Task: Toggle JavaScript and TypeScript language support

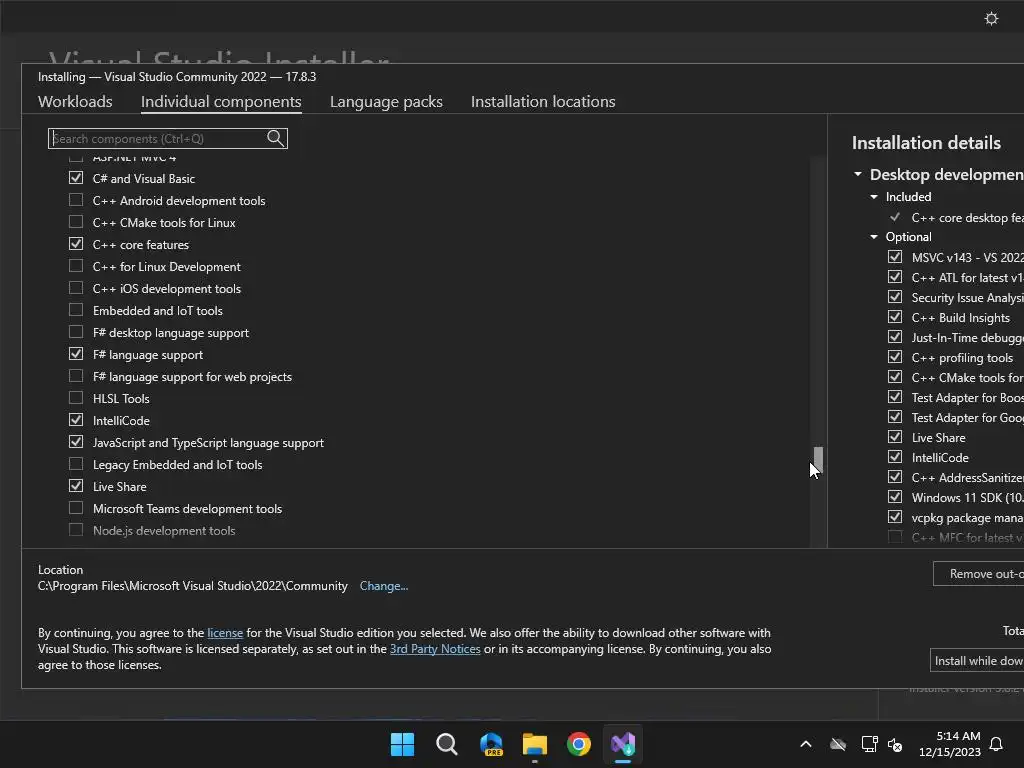Action: click(76, 442)
